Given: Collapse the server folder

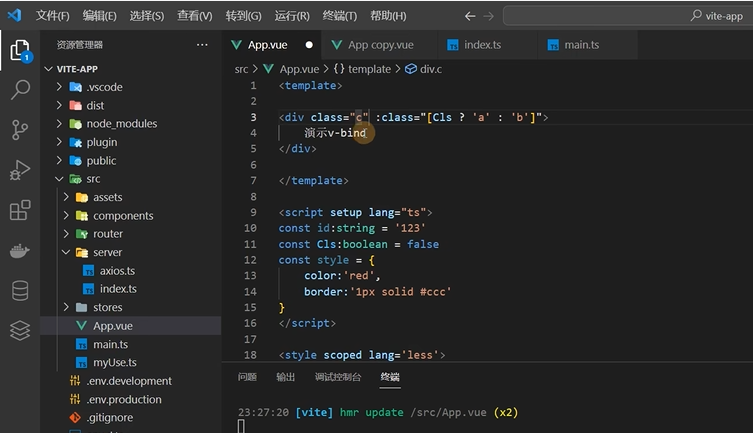Looking at the screenshot, I should point(66,252).
